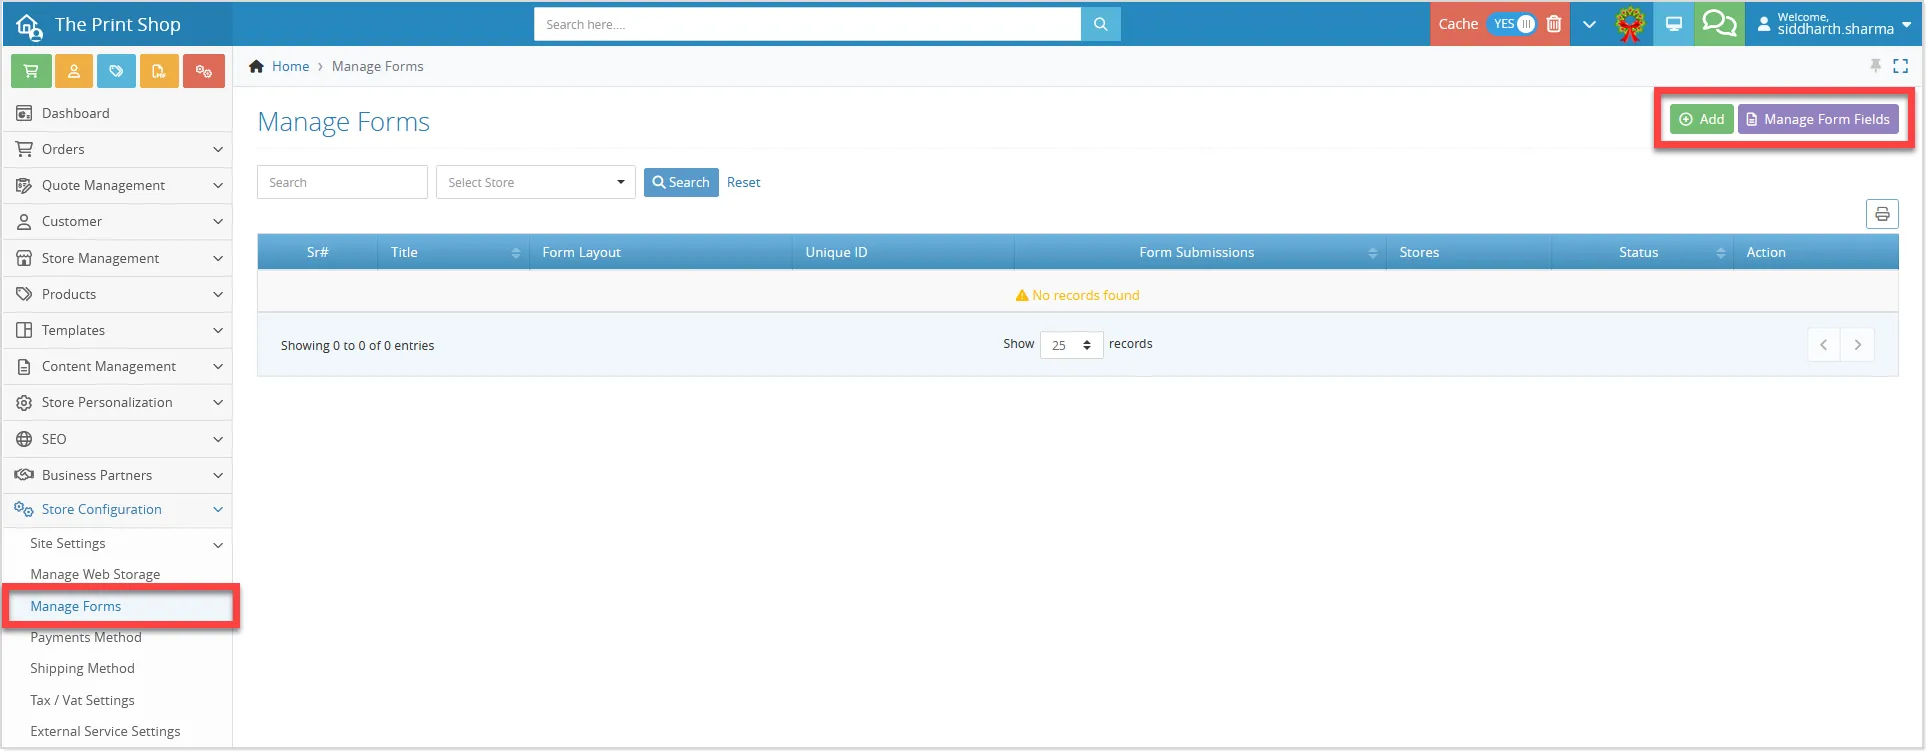Pin the page using the pushpin icon
This screenshot has height=754, width=1929.
[1875, 66]
